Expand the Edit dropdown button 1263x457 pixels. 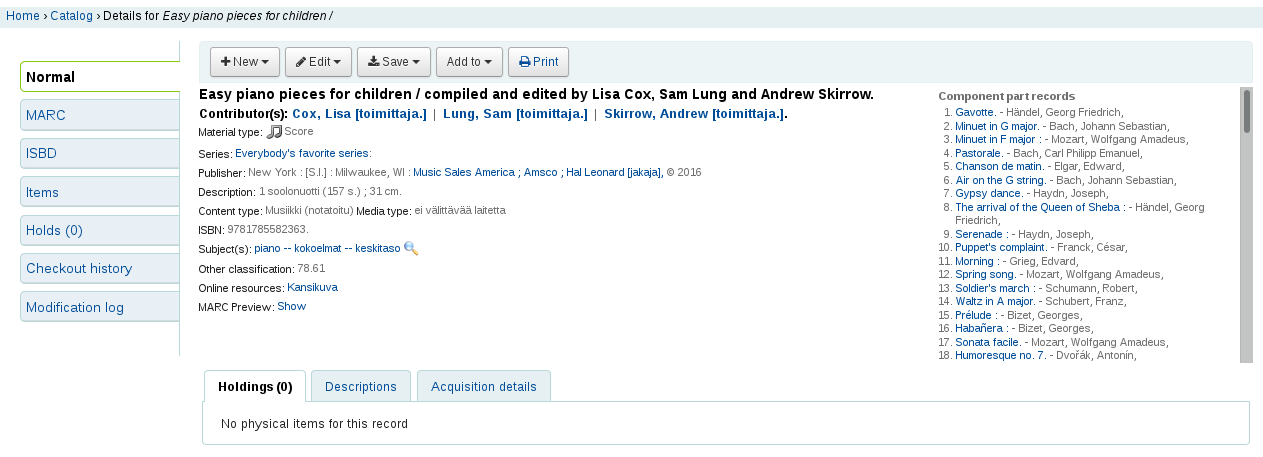tap(318, 62)
